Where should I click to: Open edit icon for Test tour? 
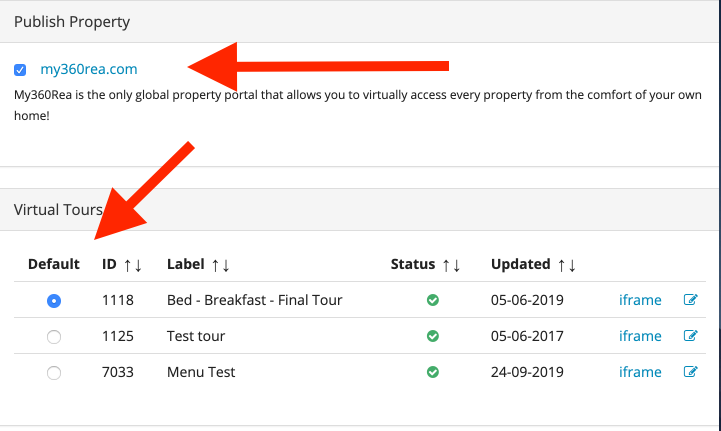690,336
